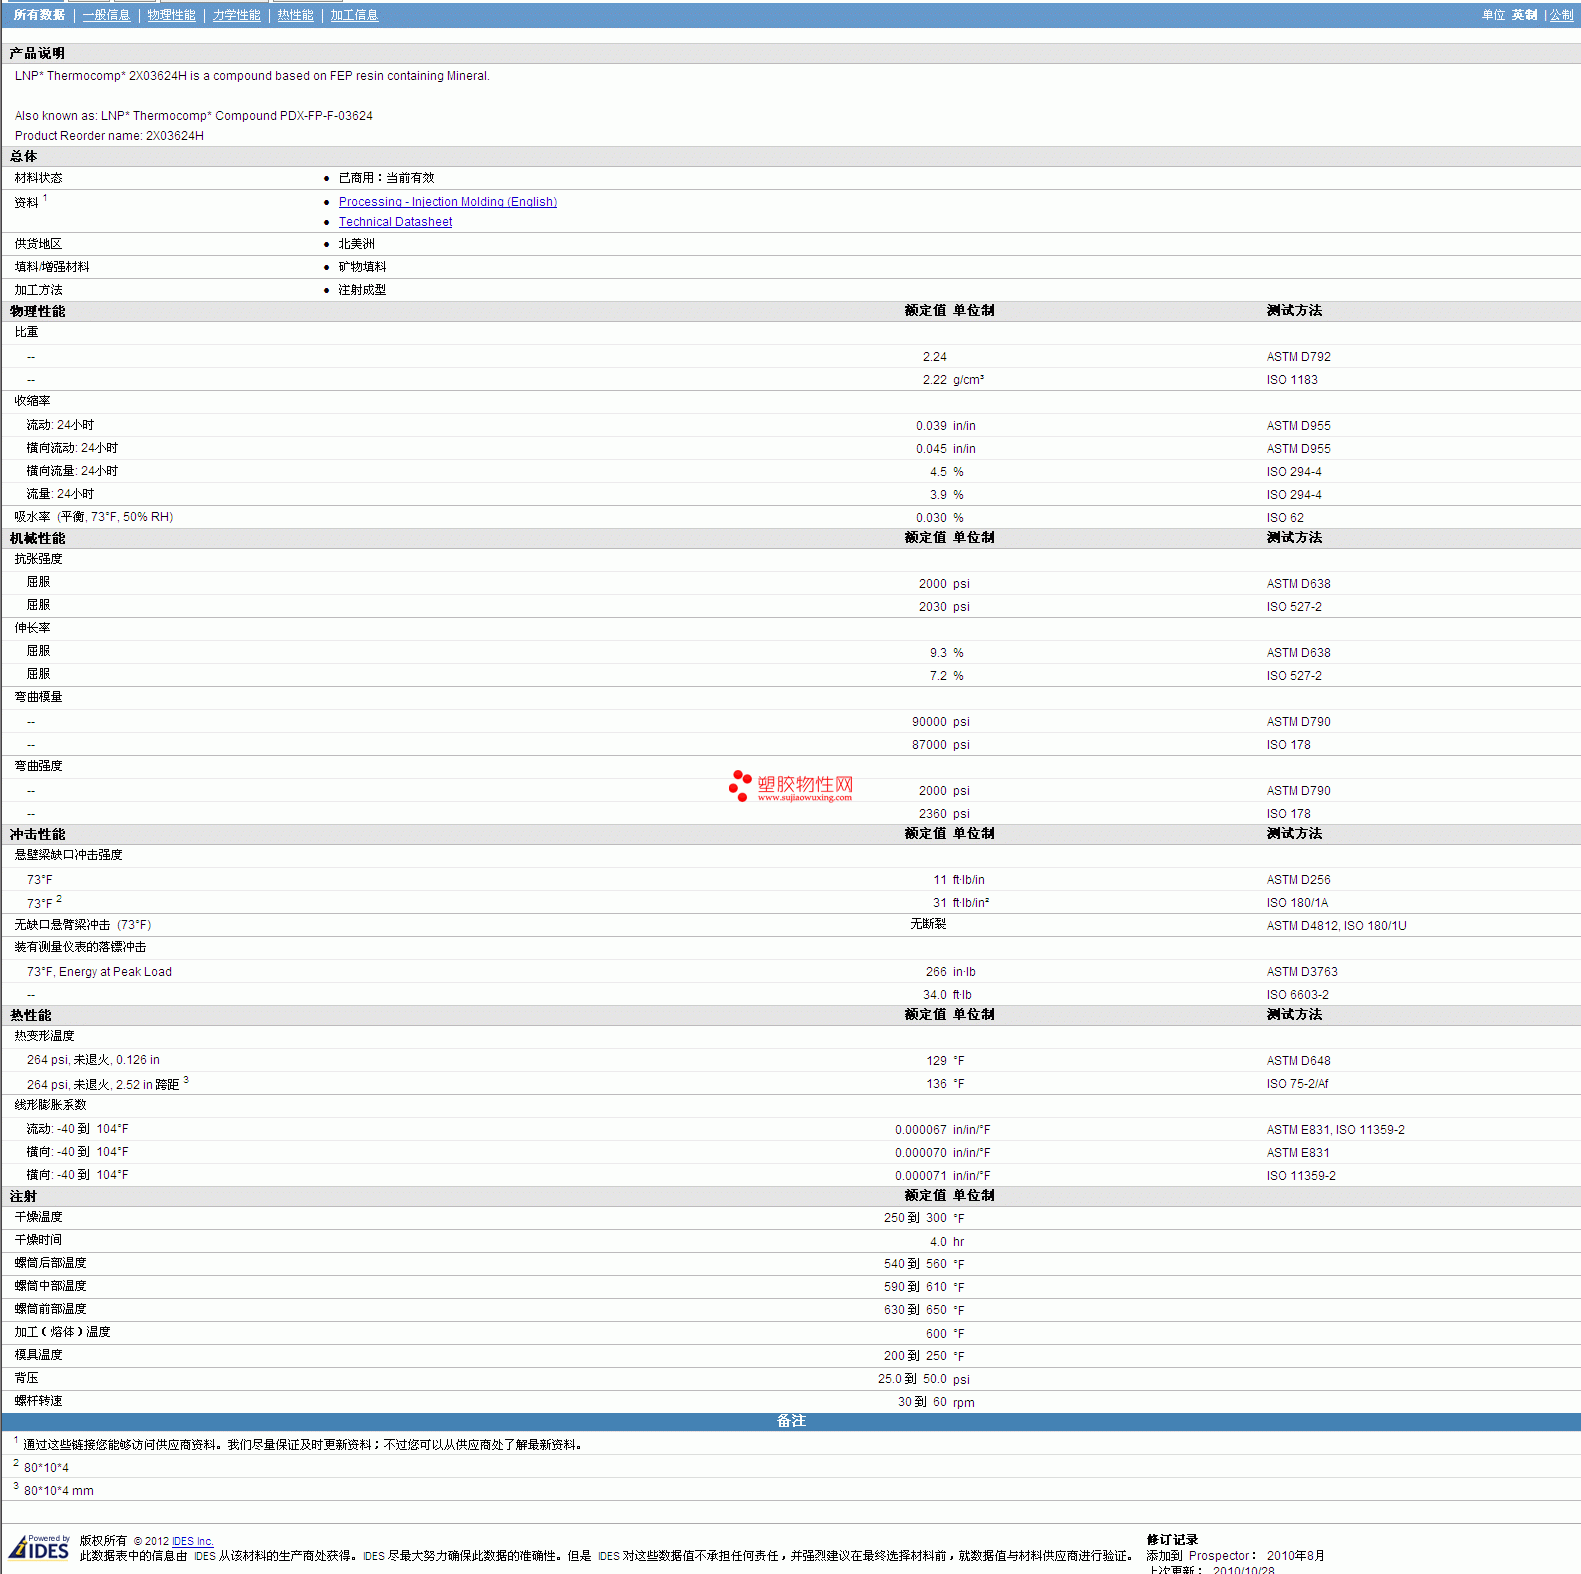Click the 修订记录 heading
The width and height of the screenshot is (1581, 1574).
(x=1172, y=1540)
